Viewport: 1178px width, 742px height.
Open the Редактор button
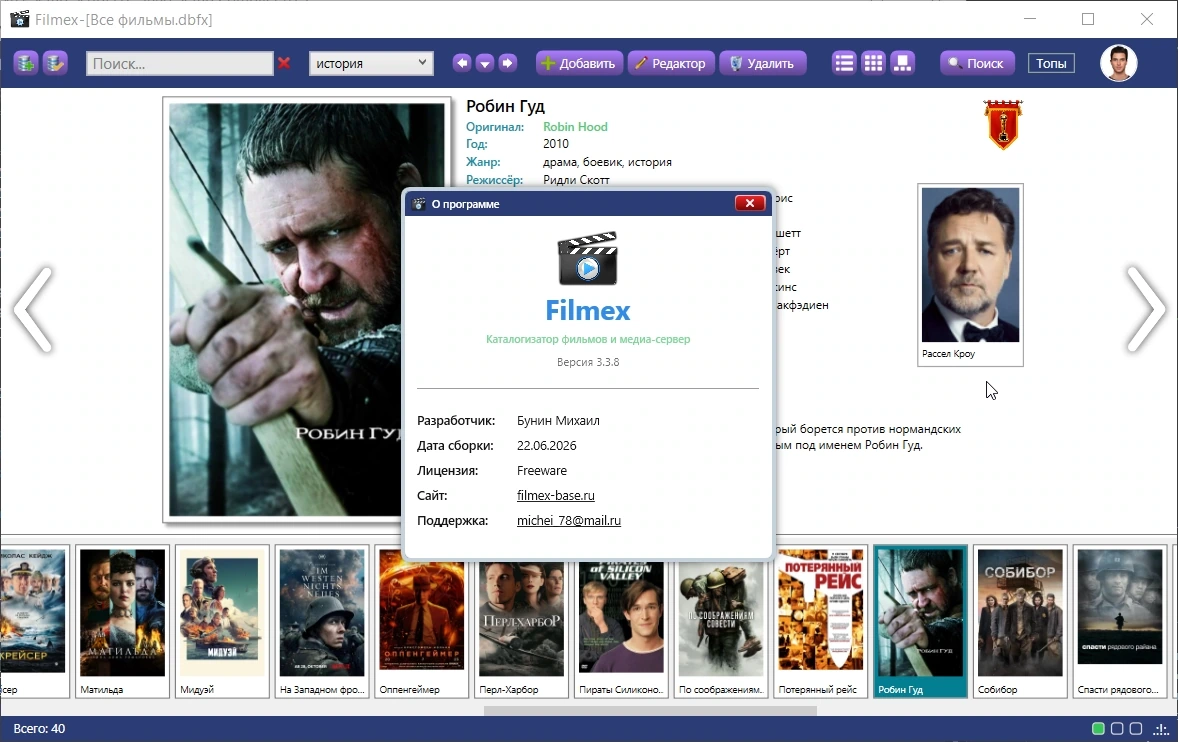(671, 63)
